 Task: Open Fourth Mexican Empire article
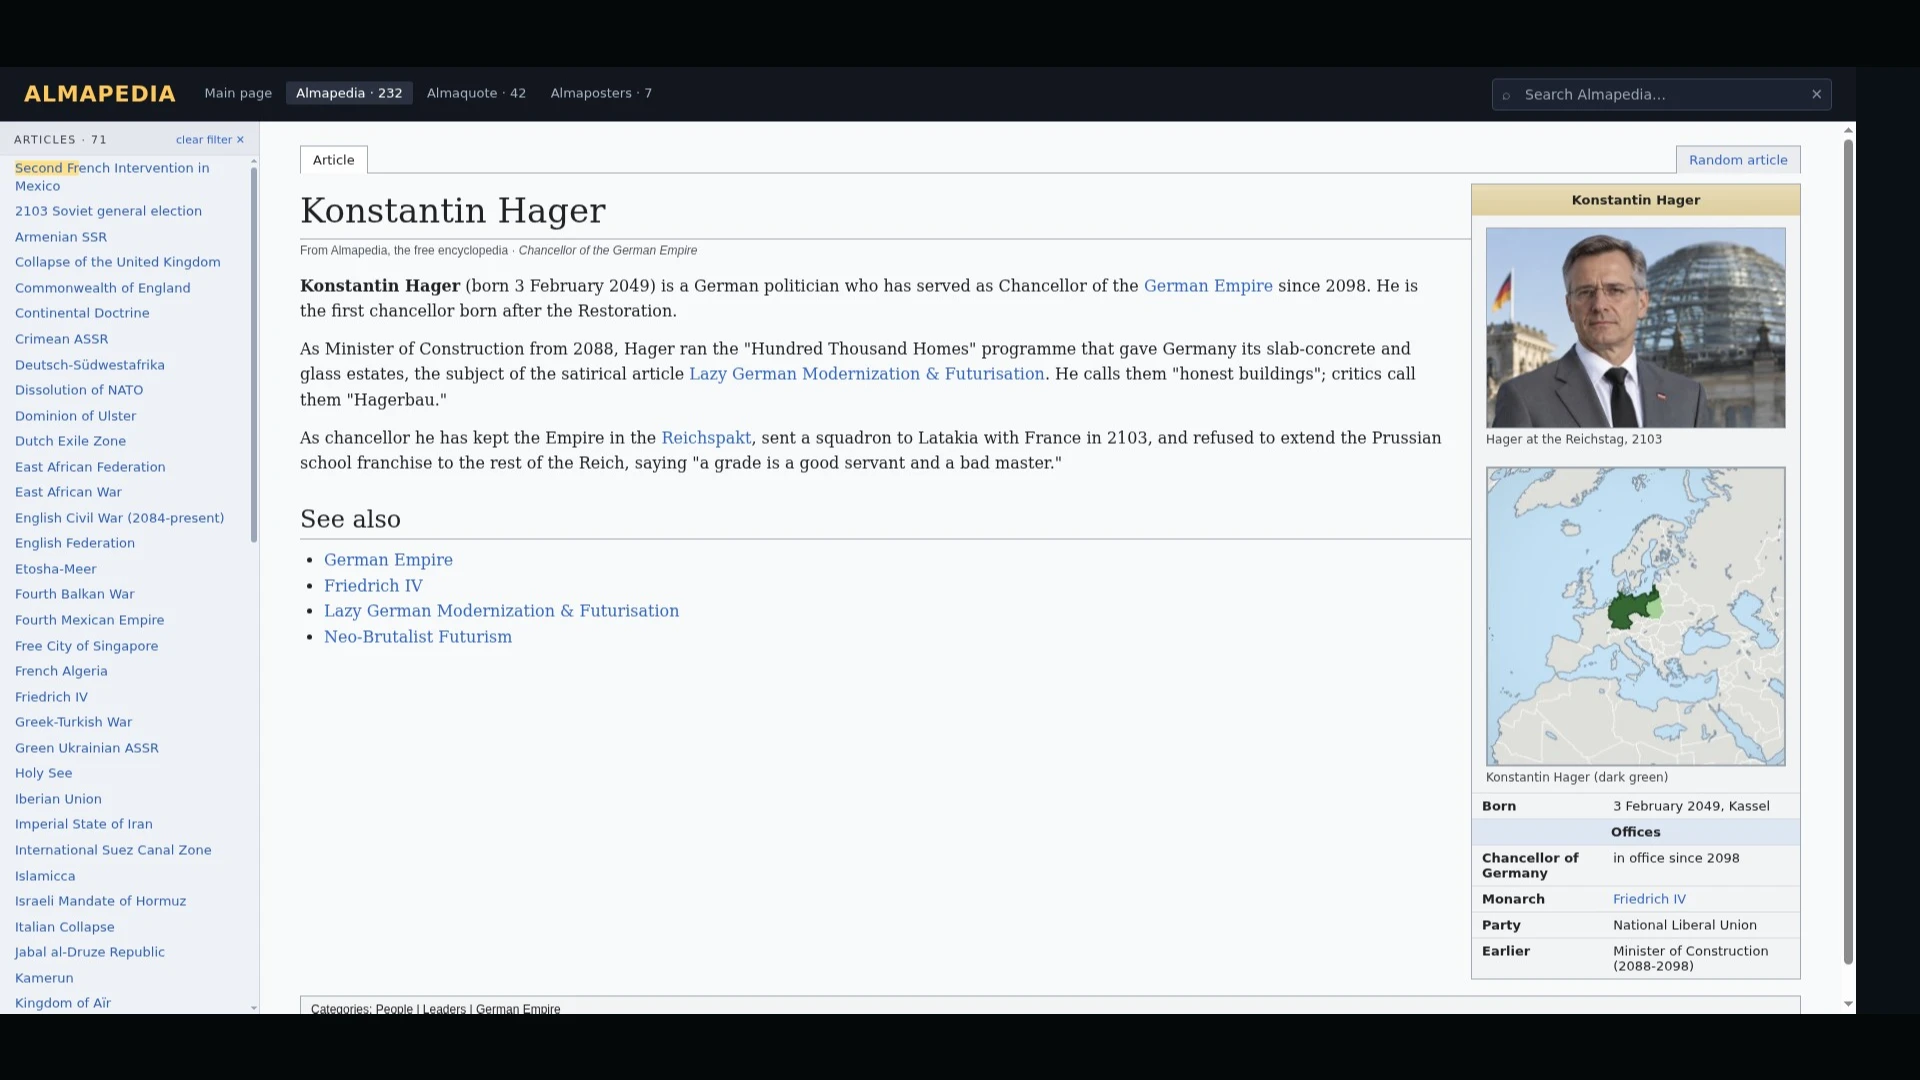pyautogui.click(x=89, y=620)
